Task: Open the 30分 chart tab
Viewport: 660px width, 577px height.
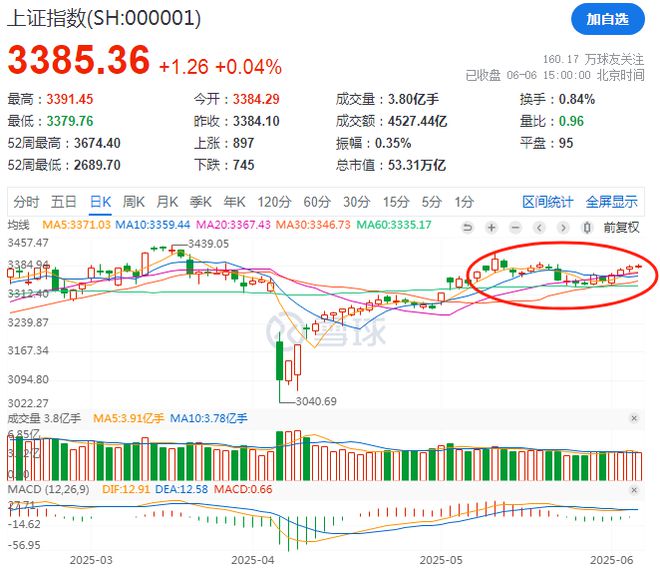Action: 357,202
